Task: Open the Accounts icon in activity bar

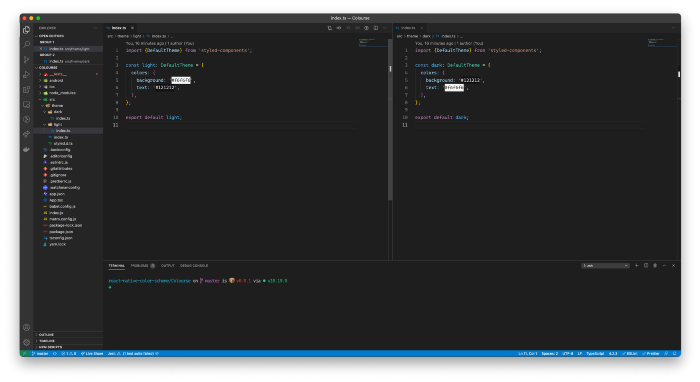Action: pyautogui.click(x=26, y=328)
